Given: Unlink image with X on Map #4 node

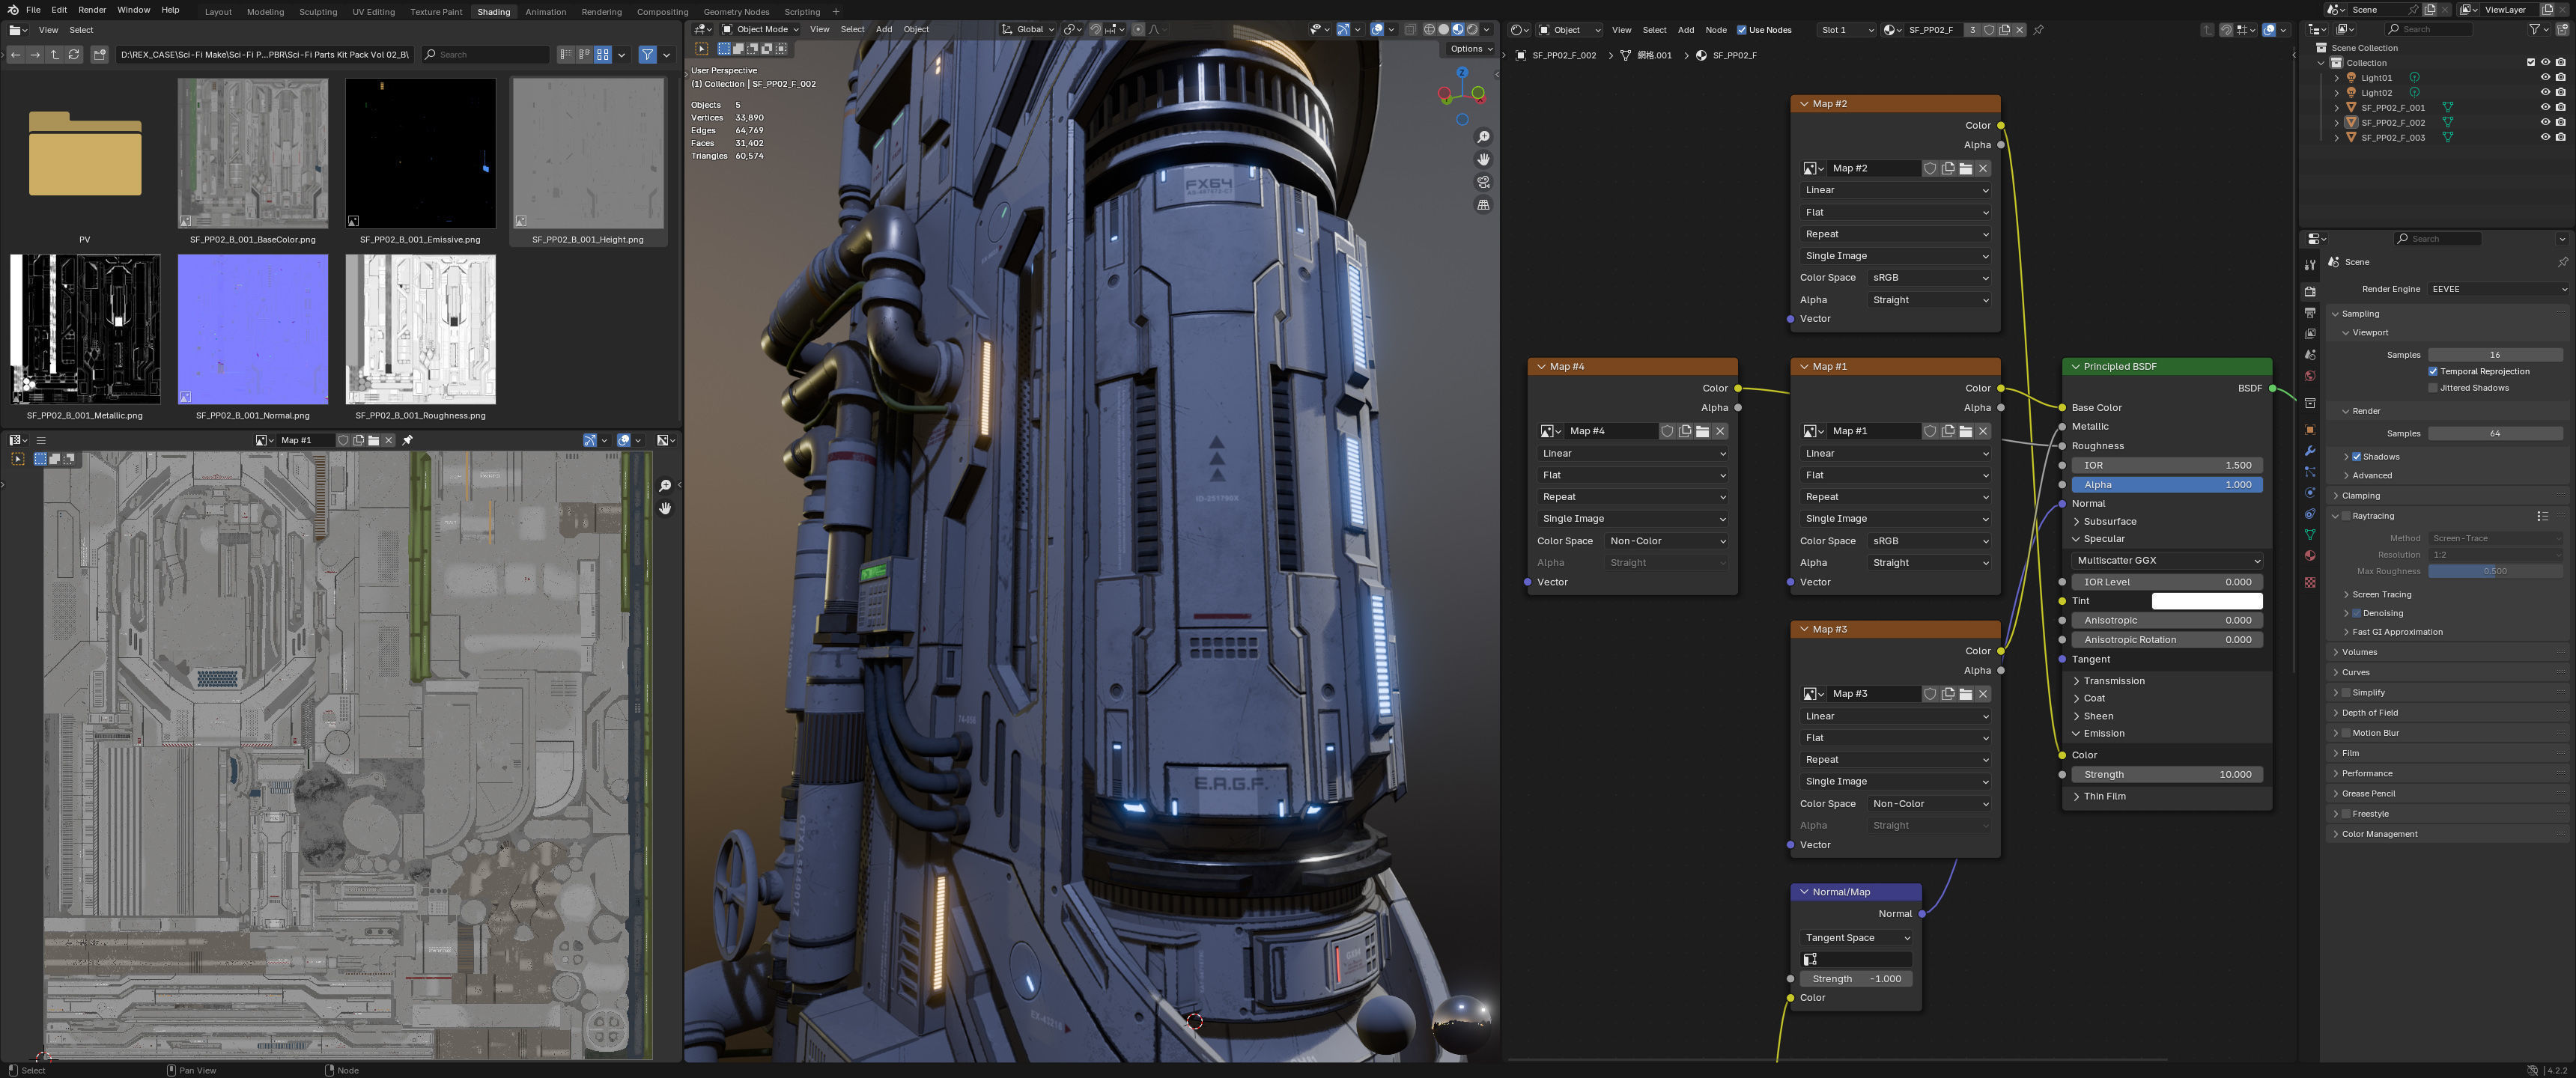Looking at the screenshot, I should coord(1720,431).
